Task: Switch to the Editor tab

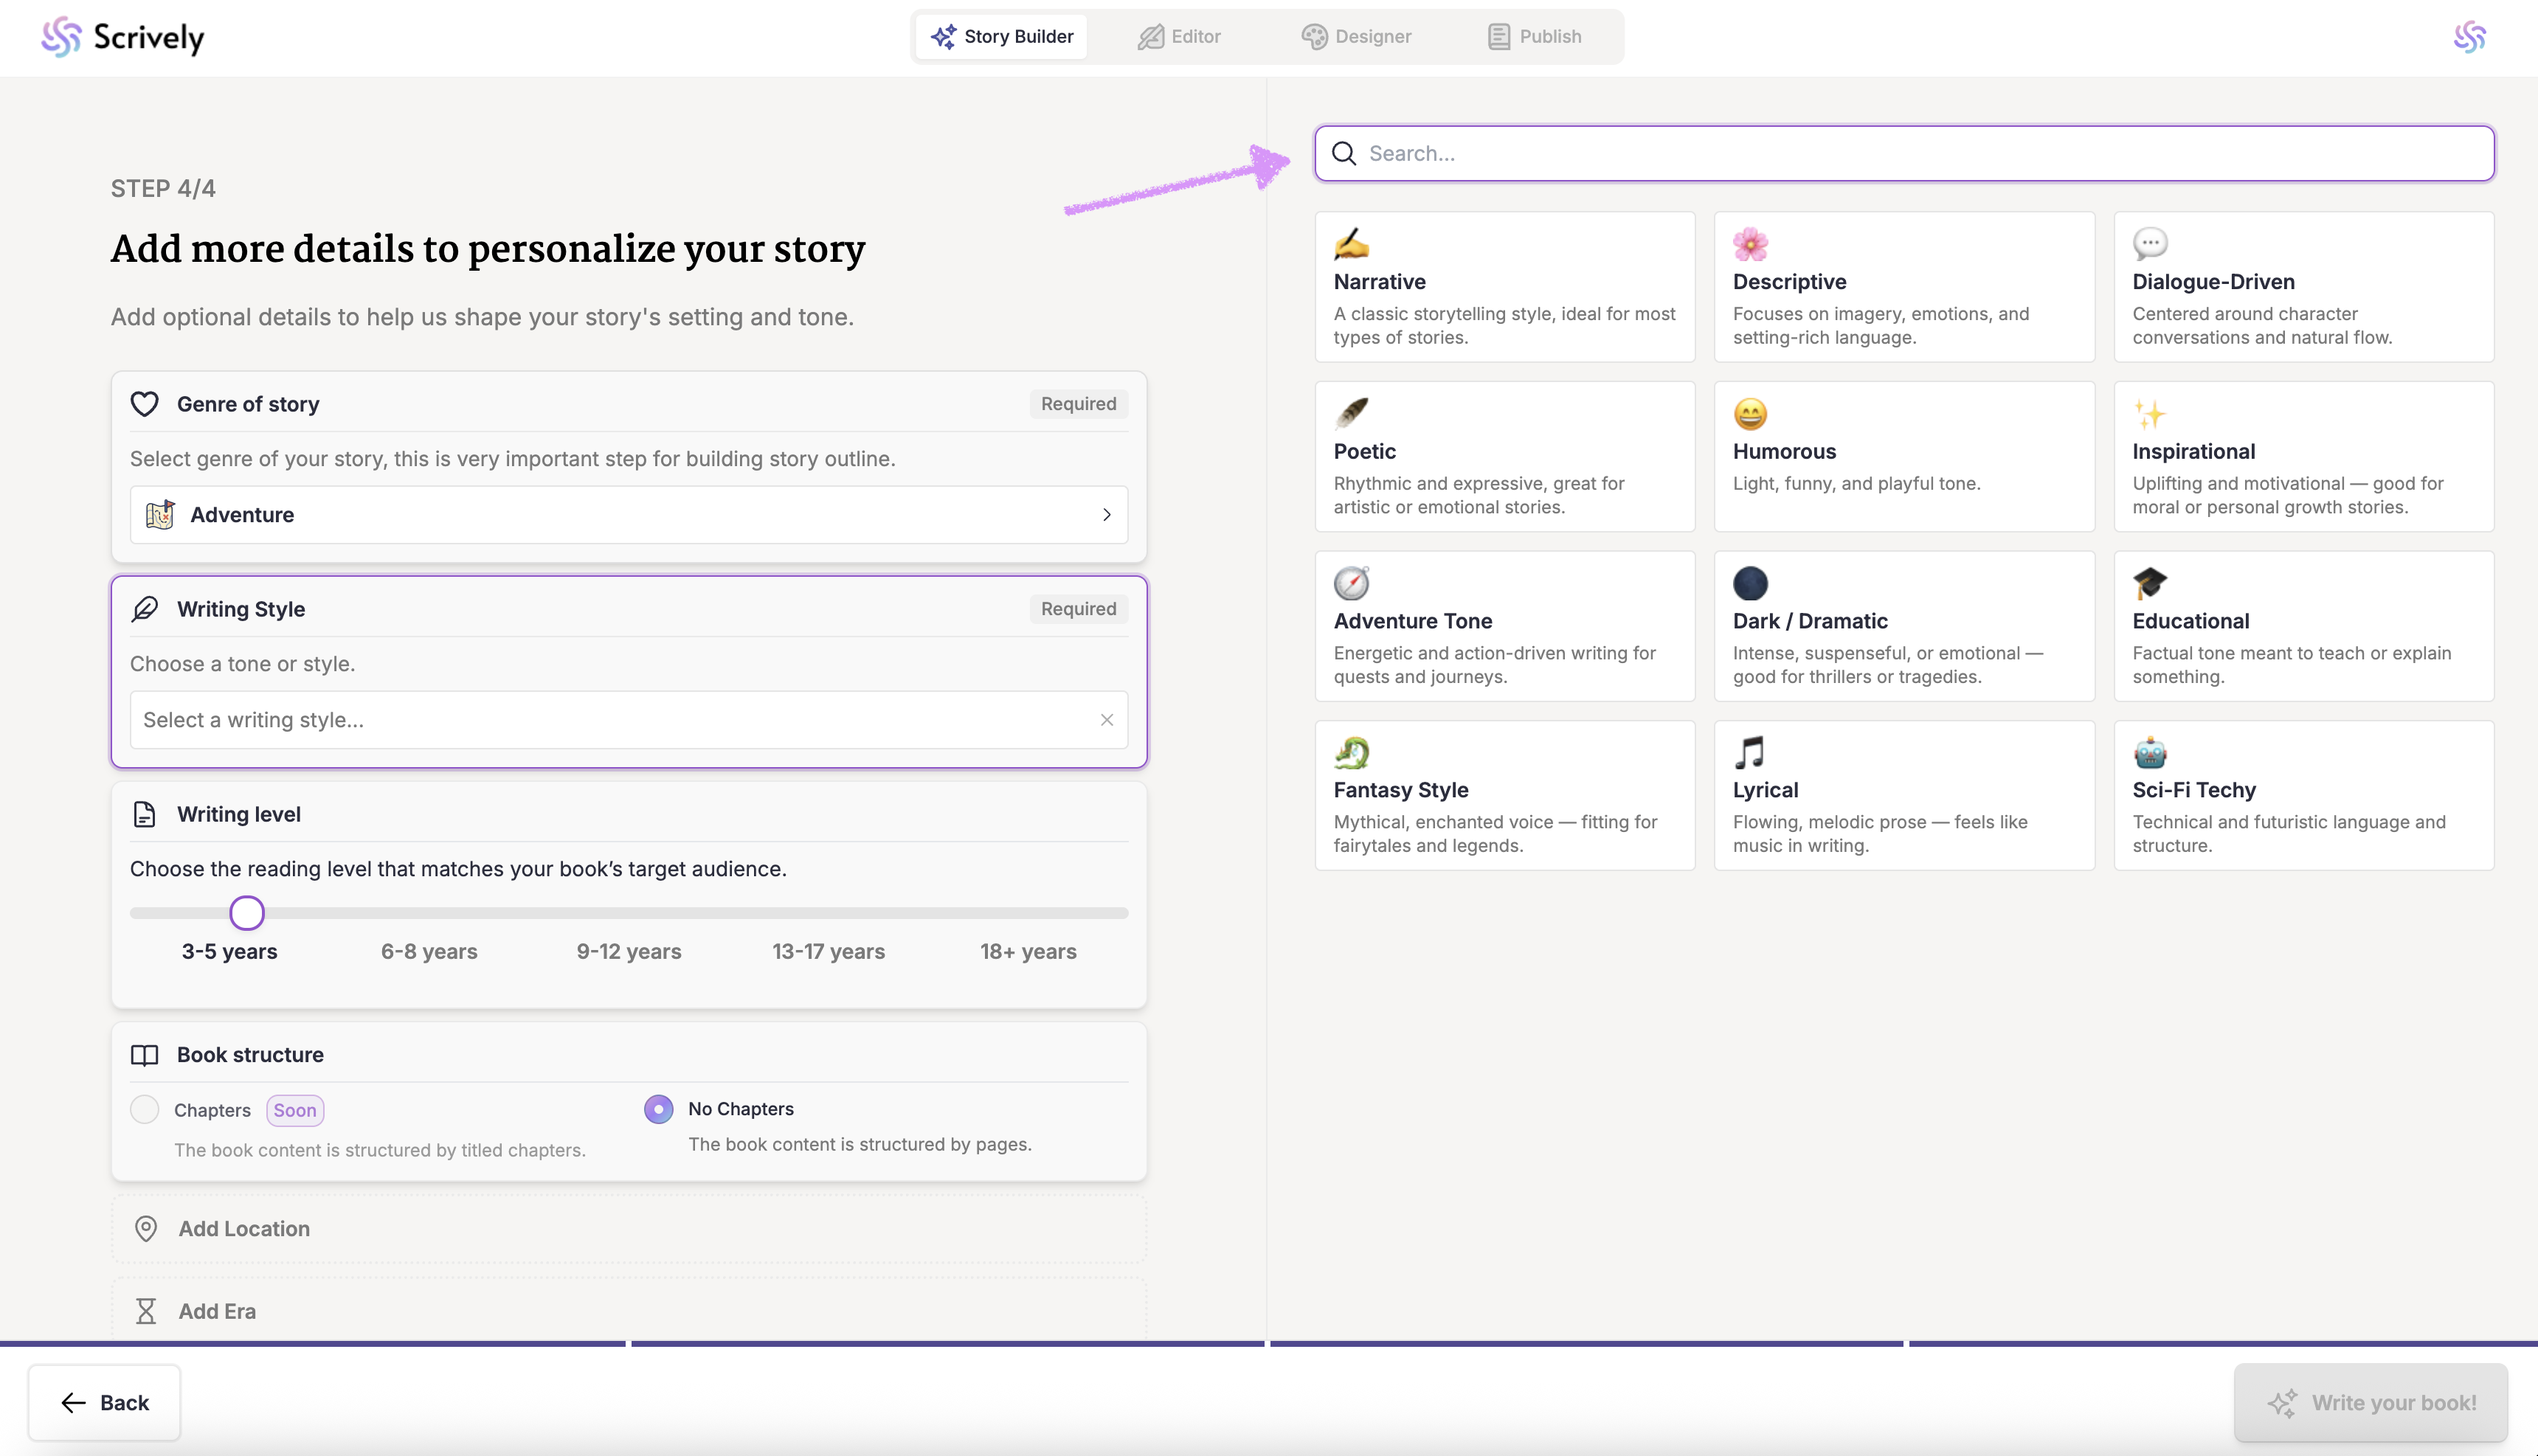Action: 1179,37
